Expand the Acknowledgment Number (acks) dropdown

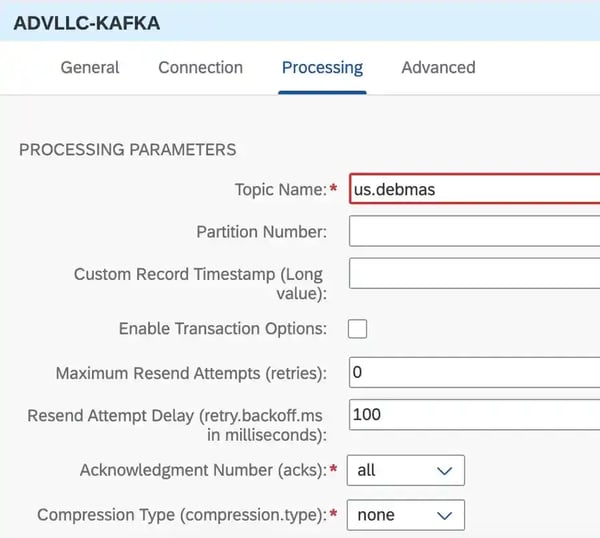[x=406, y=470]
